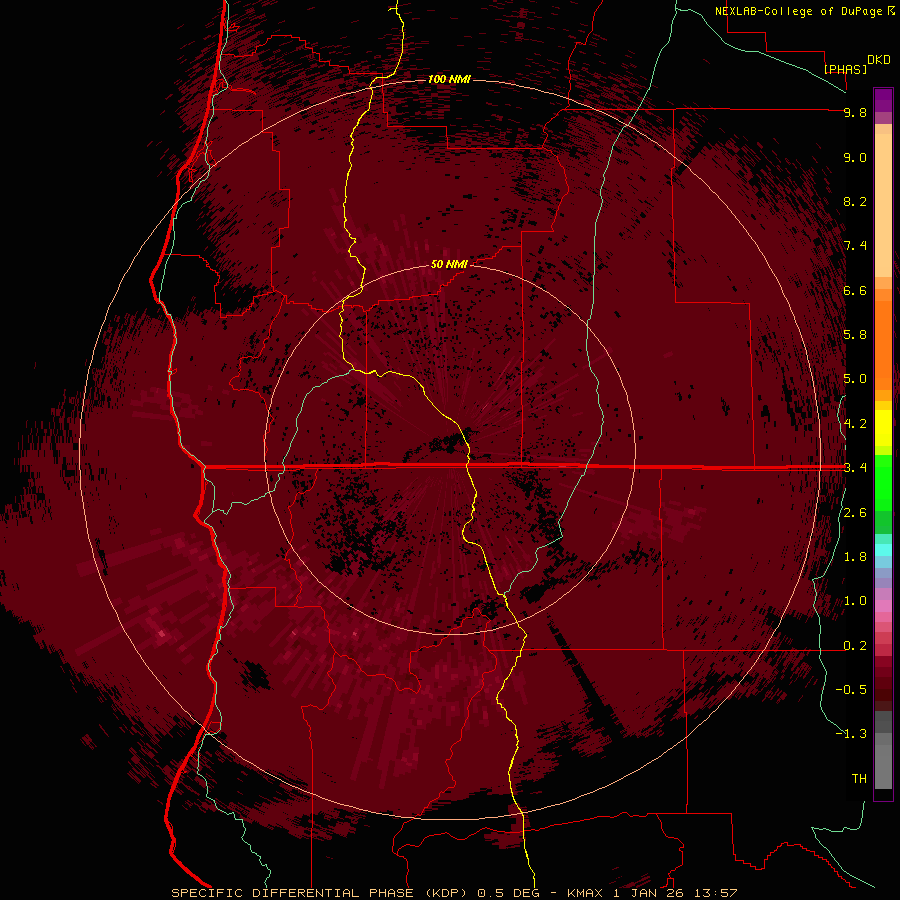Click the 5.0 legend value

point(855,379)
